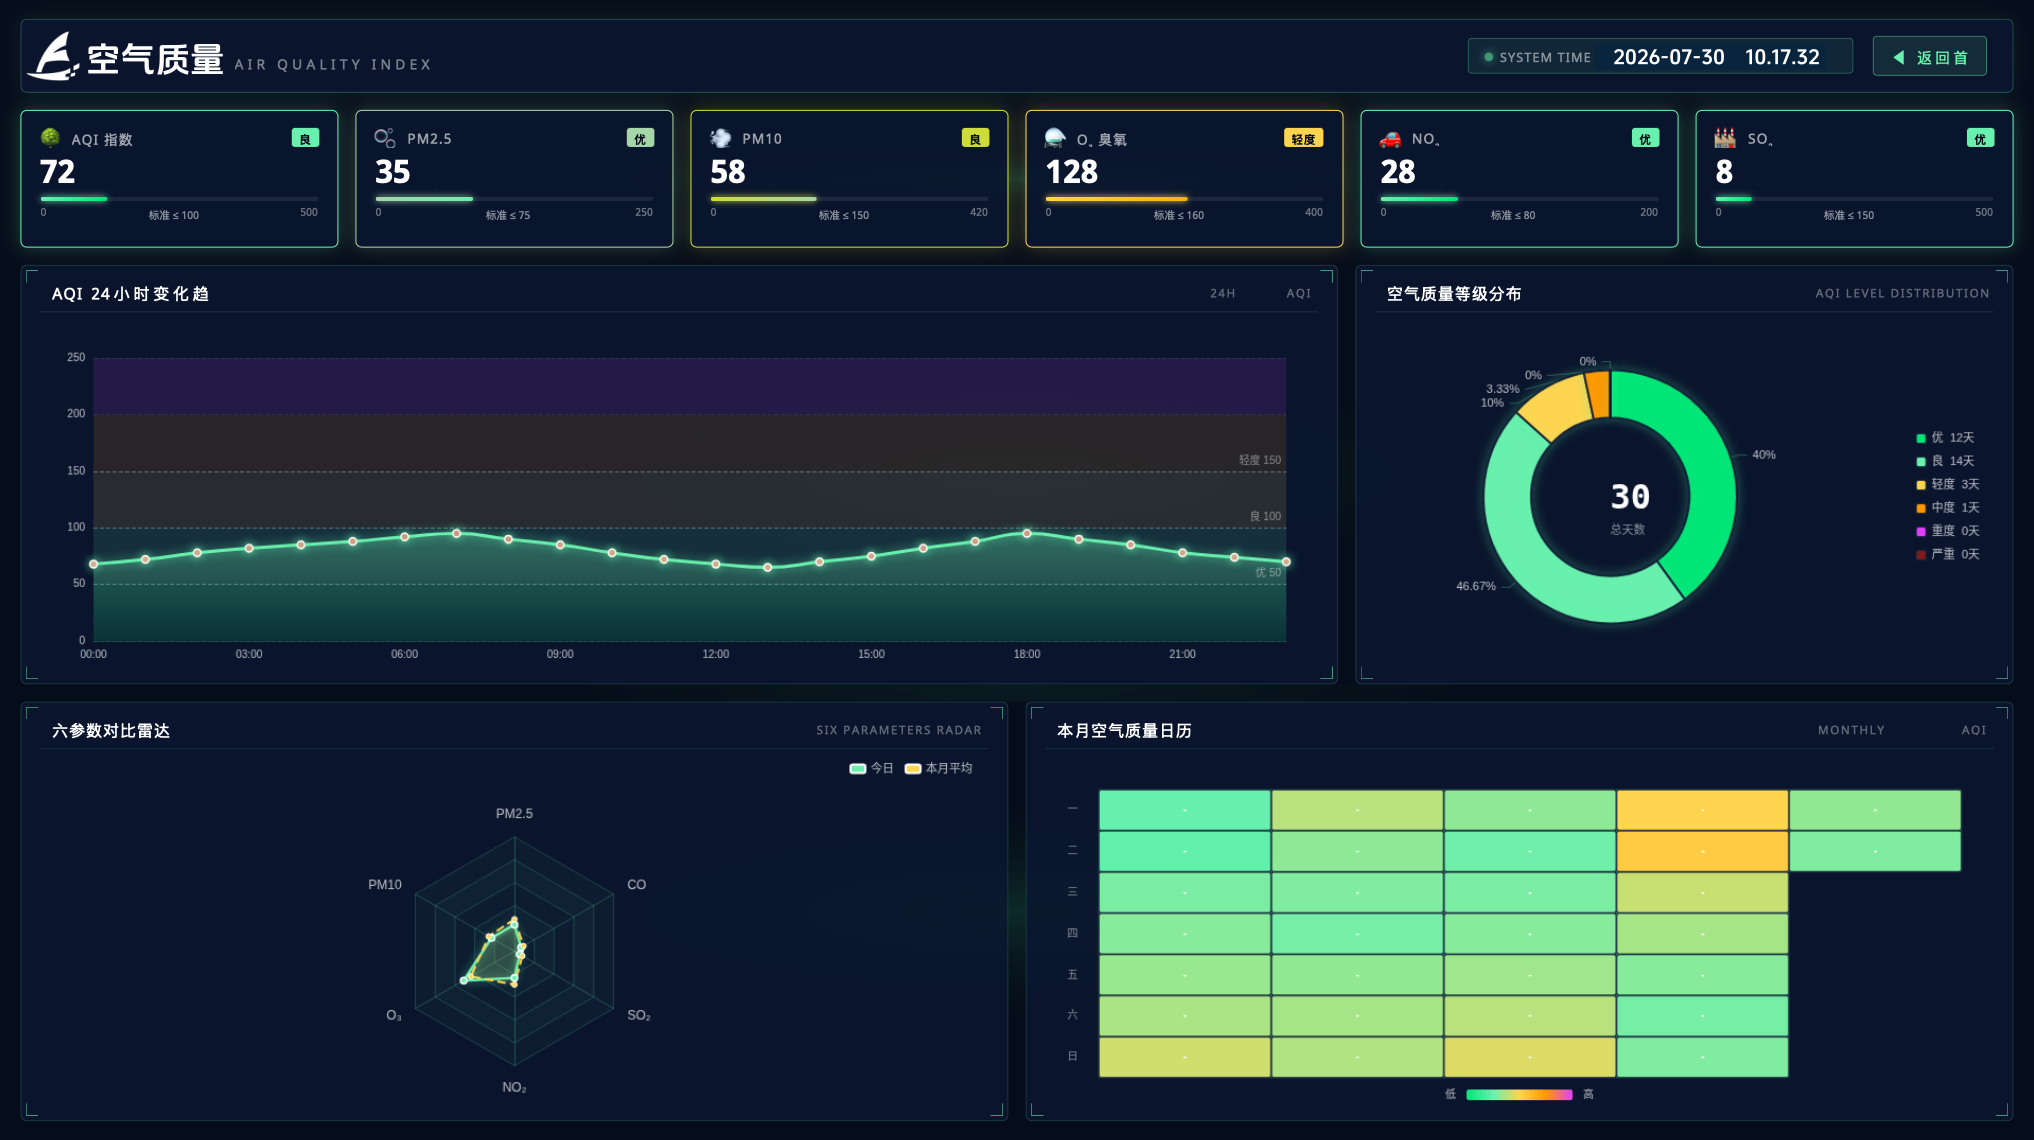Viewport: 2034px width, 1140px height.
Task: Click the MONTHLY label in calendar panel
Action: coord(1851,730)
